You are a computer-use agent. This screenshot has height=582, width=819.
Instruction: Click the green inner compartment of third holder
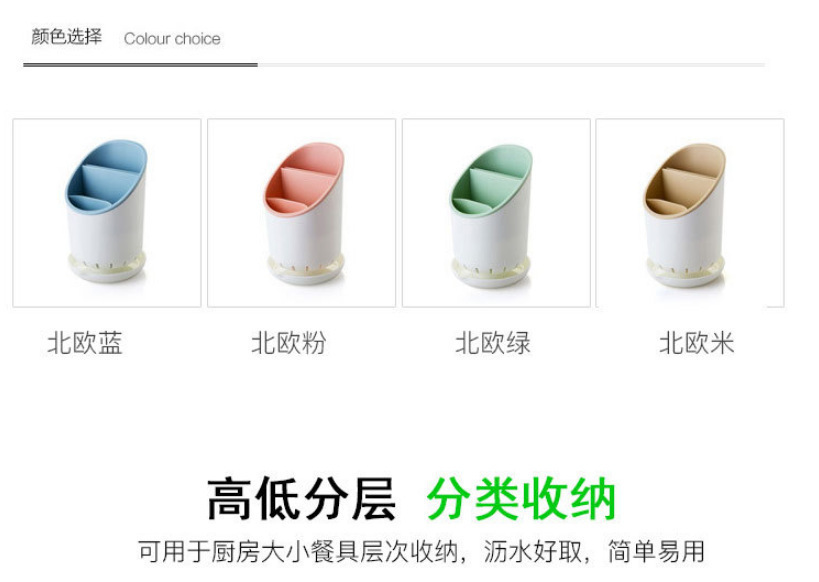(491, 179)
